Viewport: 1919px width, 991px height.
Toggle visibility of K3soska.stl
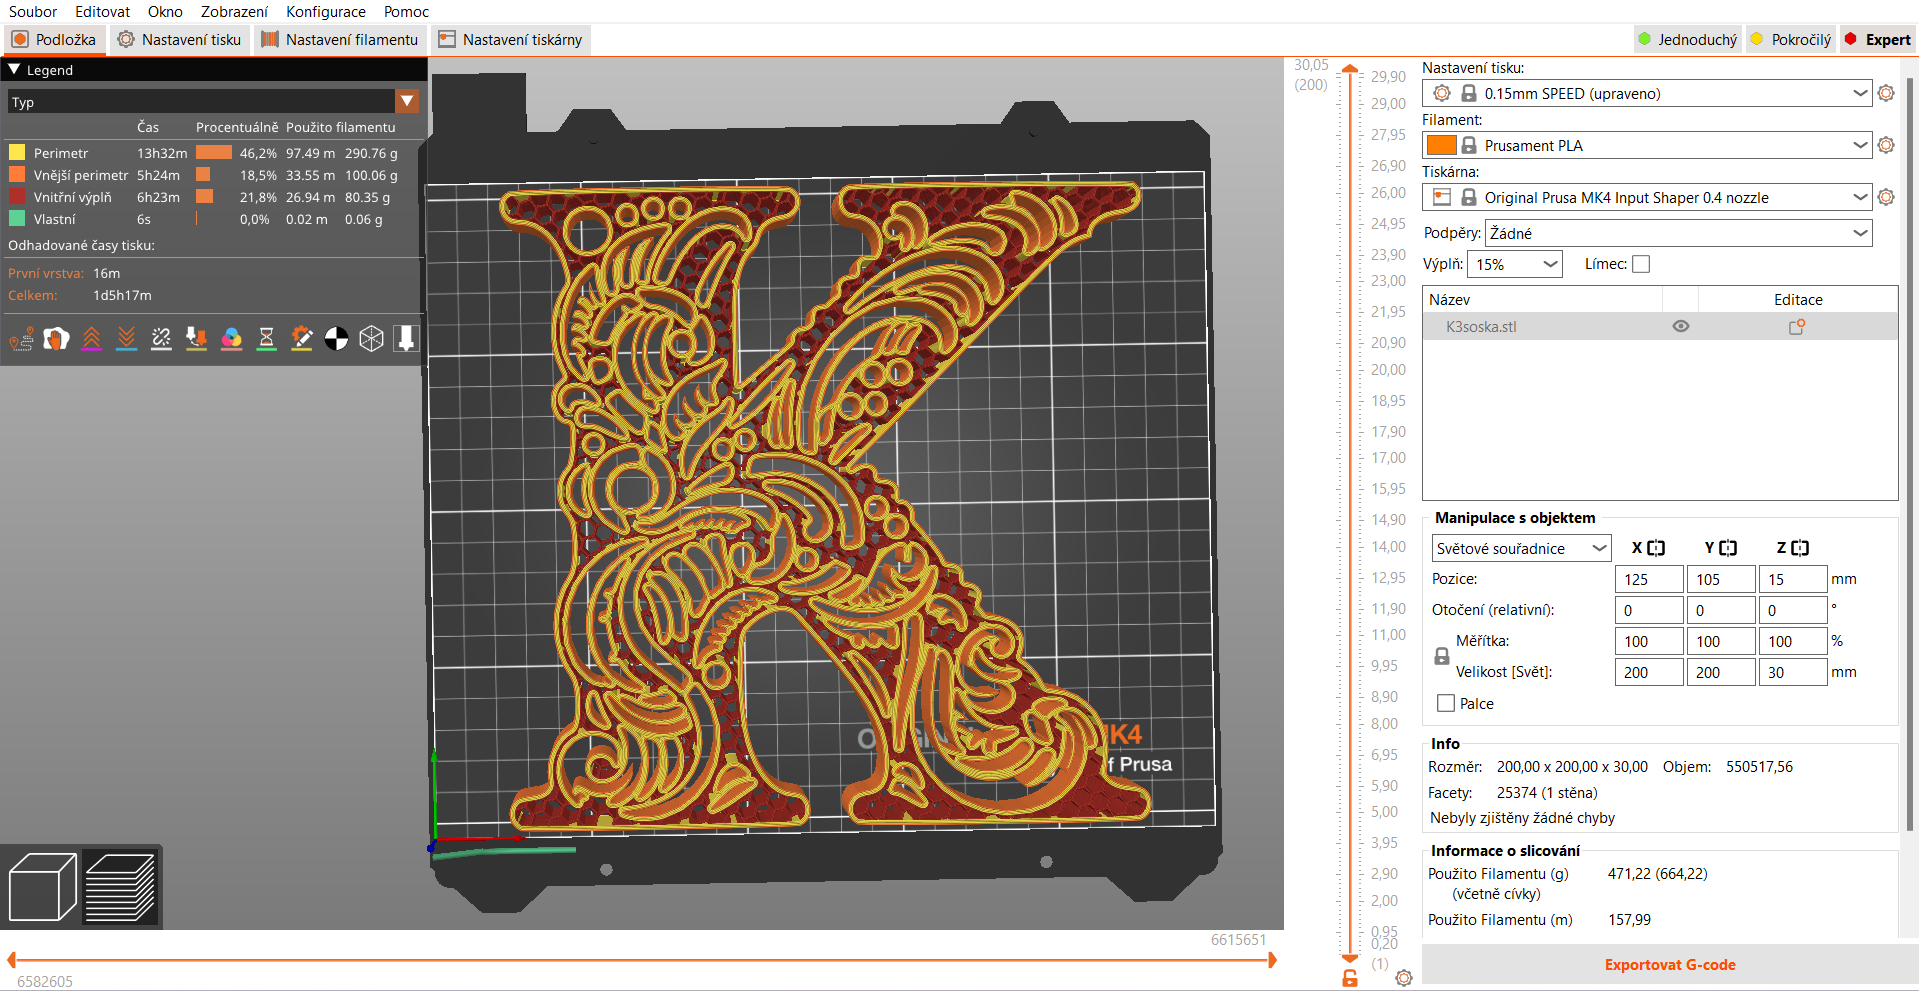click(1680, 326)
